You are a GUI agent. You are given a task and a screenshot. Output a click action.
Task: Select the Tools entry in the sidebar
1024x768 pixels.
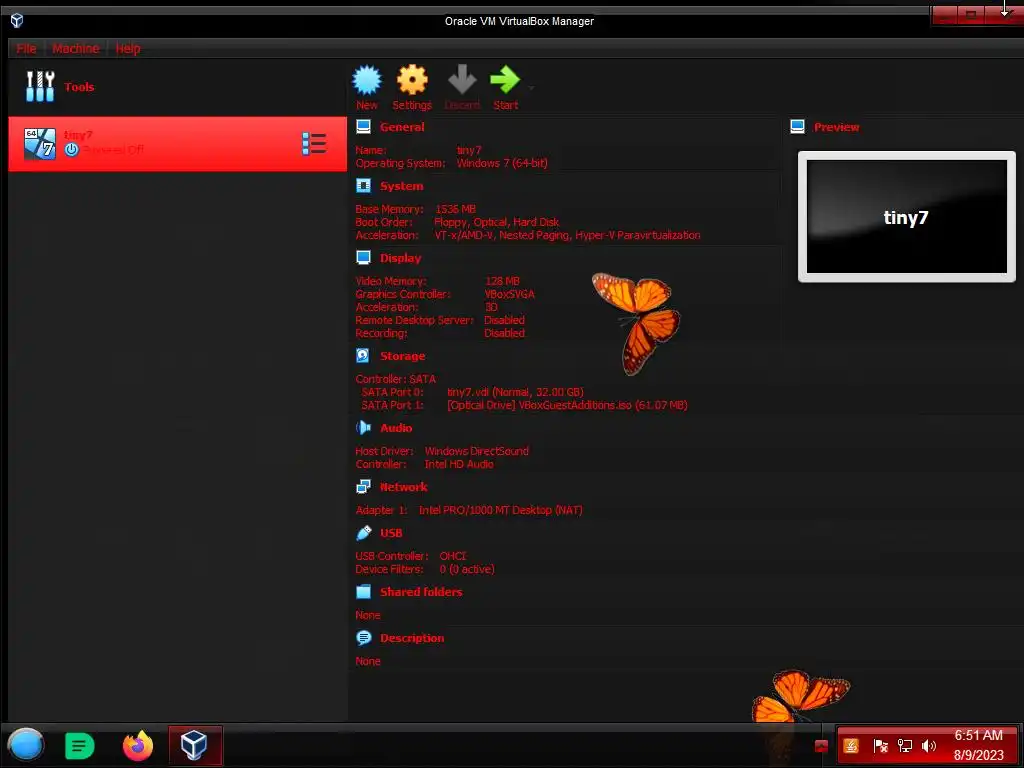point(176,87)
